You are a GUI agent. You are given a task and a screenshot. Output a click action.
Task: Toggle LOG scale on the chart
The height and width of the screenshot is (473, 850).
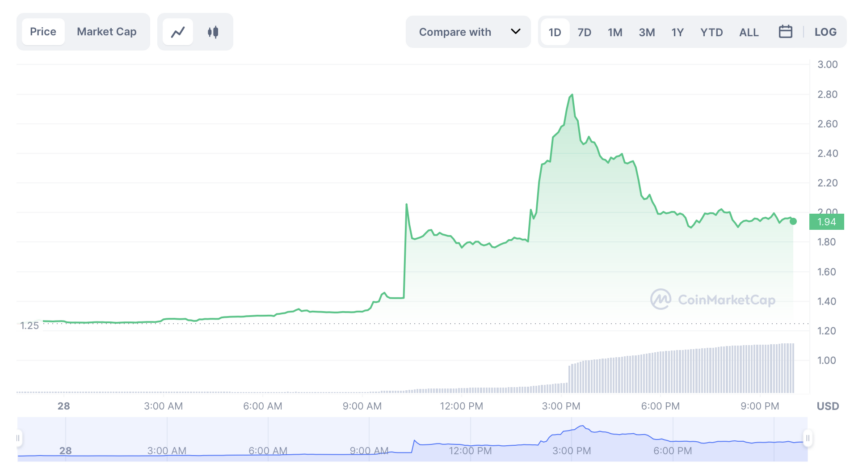tap(825, 32)
